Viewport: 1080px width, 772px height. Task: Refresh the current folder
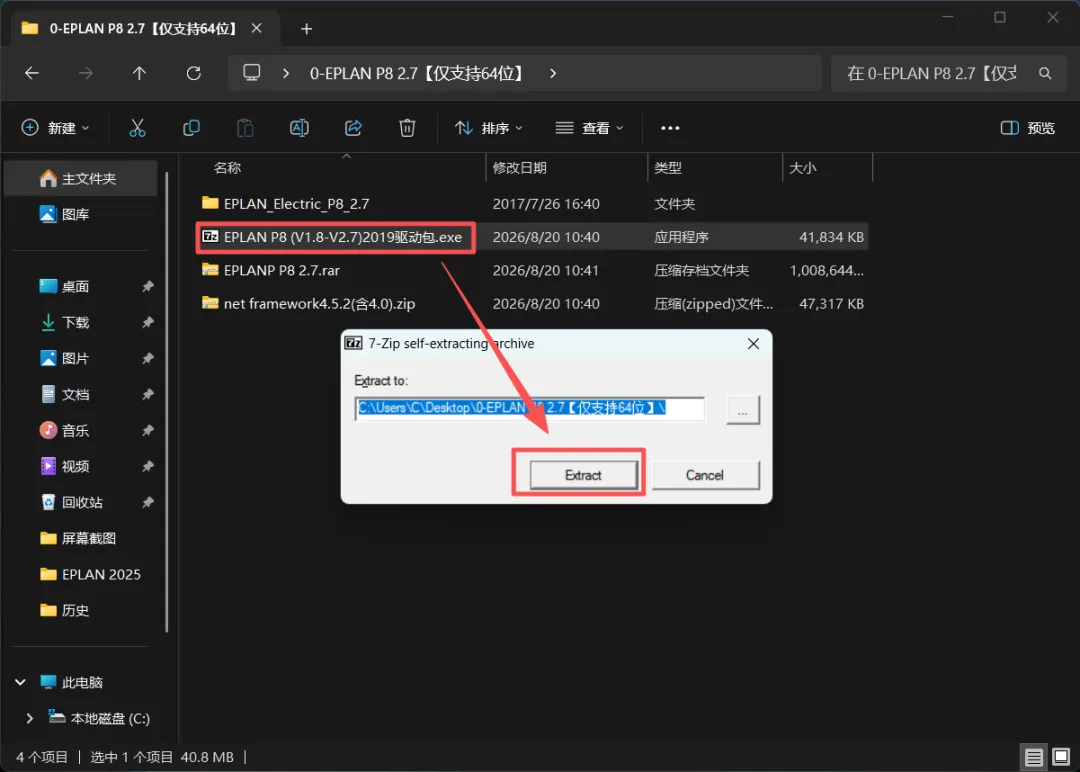point(194,73)
